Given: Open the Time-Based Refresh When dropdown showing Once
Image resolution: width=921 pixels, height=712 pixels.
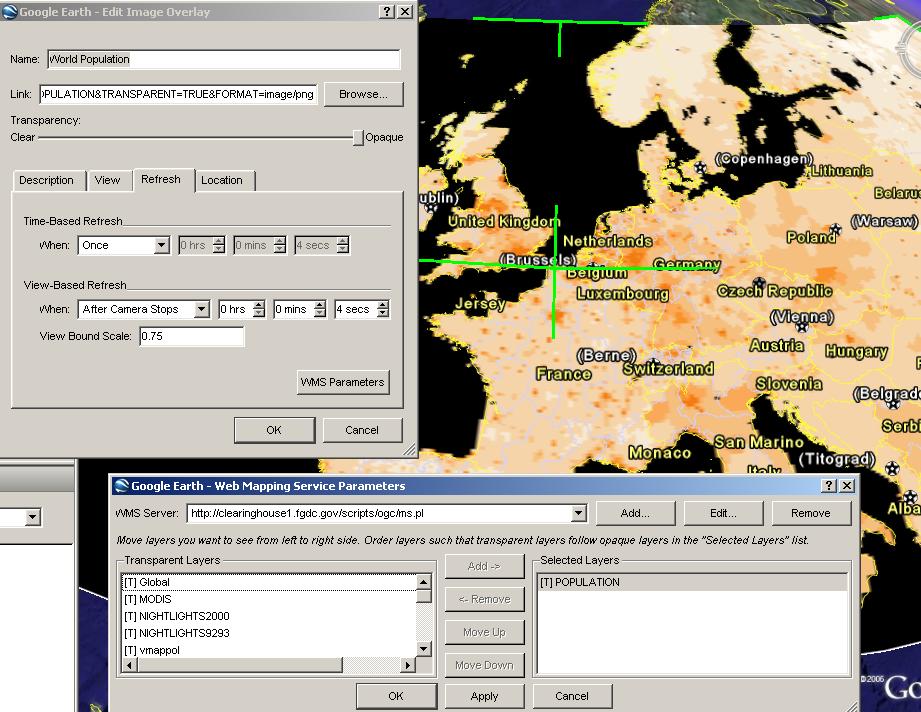Looking at the screenshot, I should click(162, 246).
